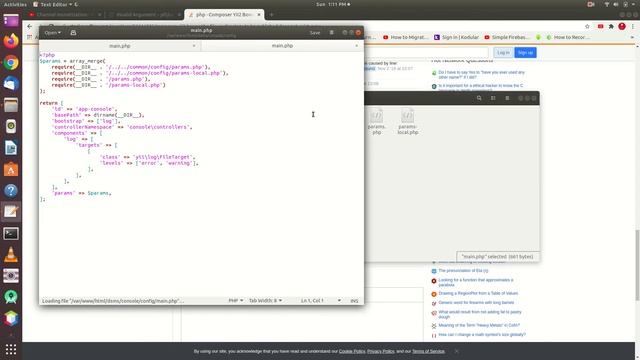Select params-local.php file in Files window
Image resolution: width=640 pixels, height=360 pixels.
tap(407, 122)
